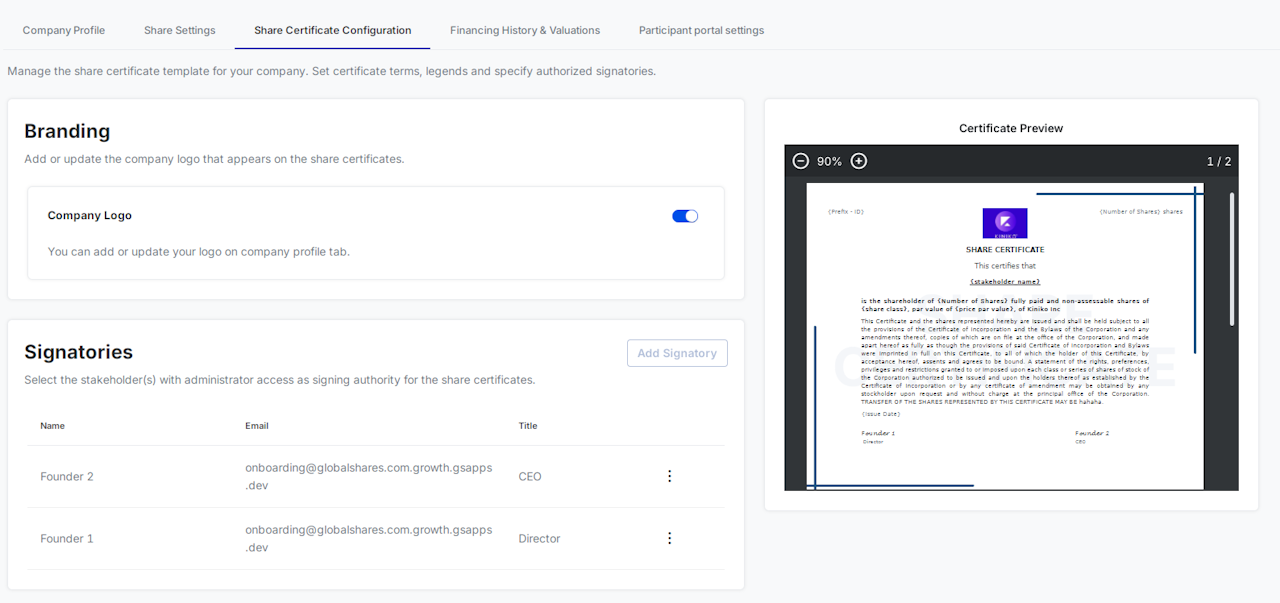
Task: Select the Founder 1 signatory row name
Action: pos(67,539)
